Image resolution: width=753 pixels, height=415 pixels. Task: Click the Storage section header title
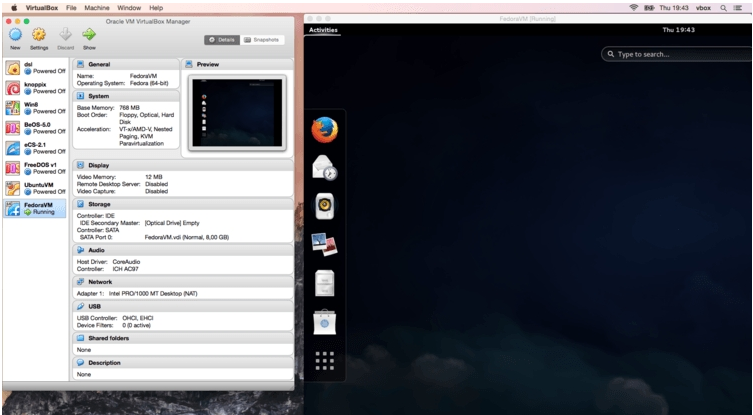(99, 204)
